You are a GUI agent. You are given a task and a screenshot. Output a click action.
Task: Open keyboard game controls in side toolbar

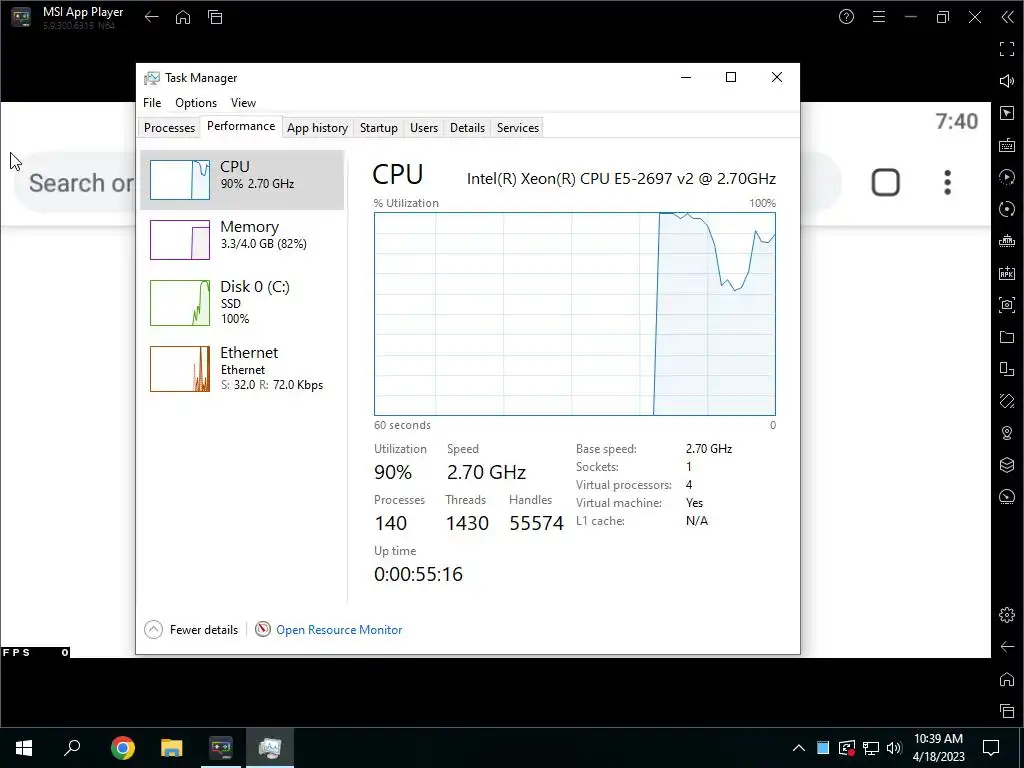point(1007,145)
